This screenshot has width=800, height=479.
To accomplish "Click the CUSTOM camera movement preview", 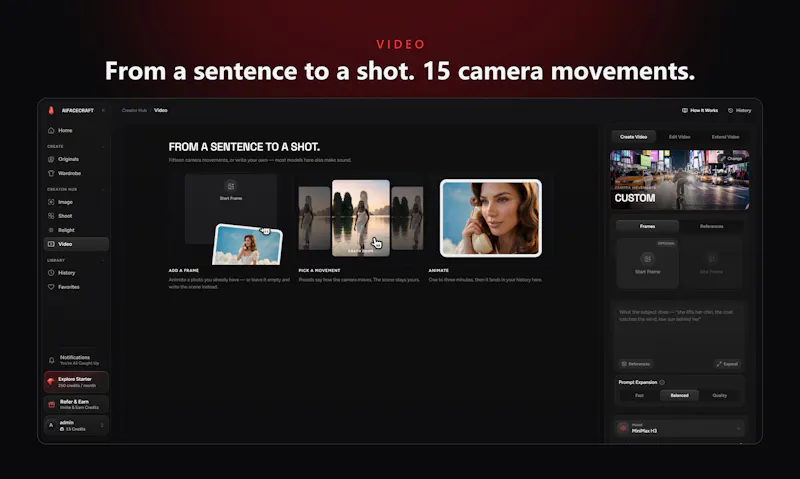I will coord(680,180).
